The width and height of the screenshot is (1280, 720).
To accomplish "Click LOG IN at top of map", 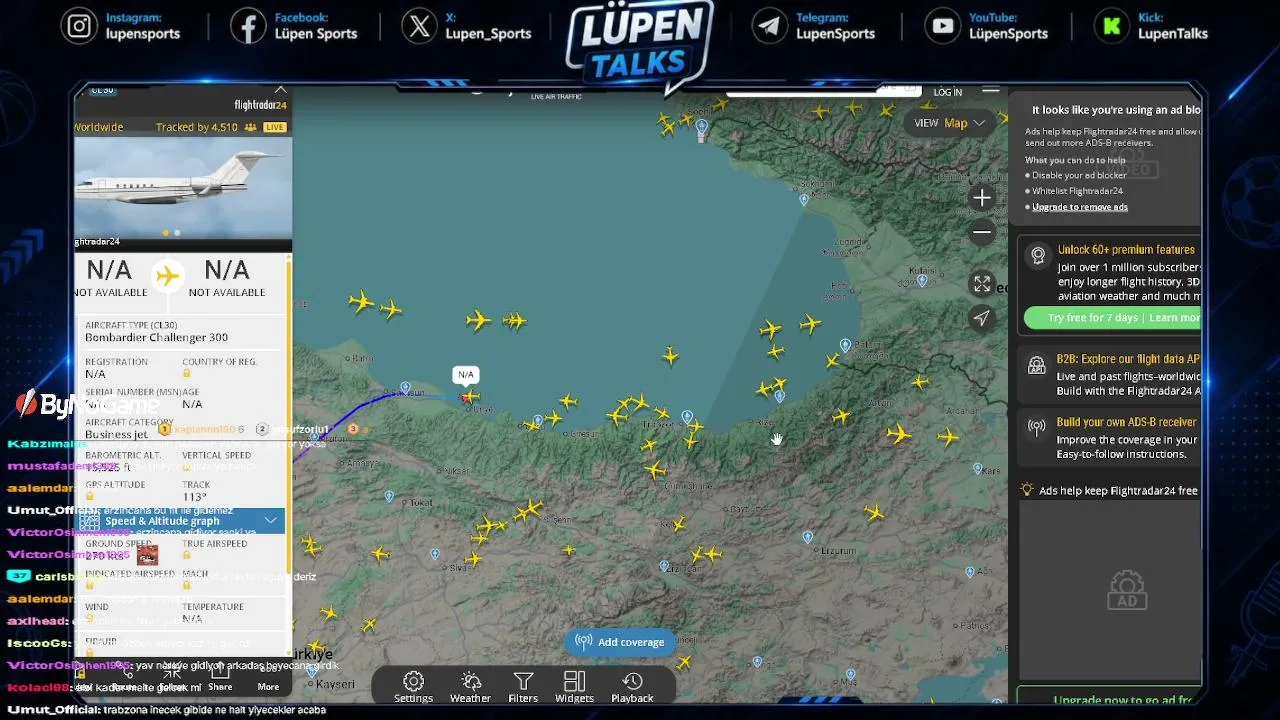I will tap(947, 92).
